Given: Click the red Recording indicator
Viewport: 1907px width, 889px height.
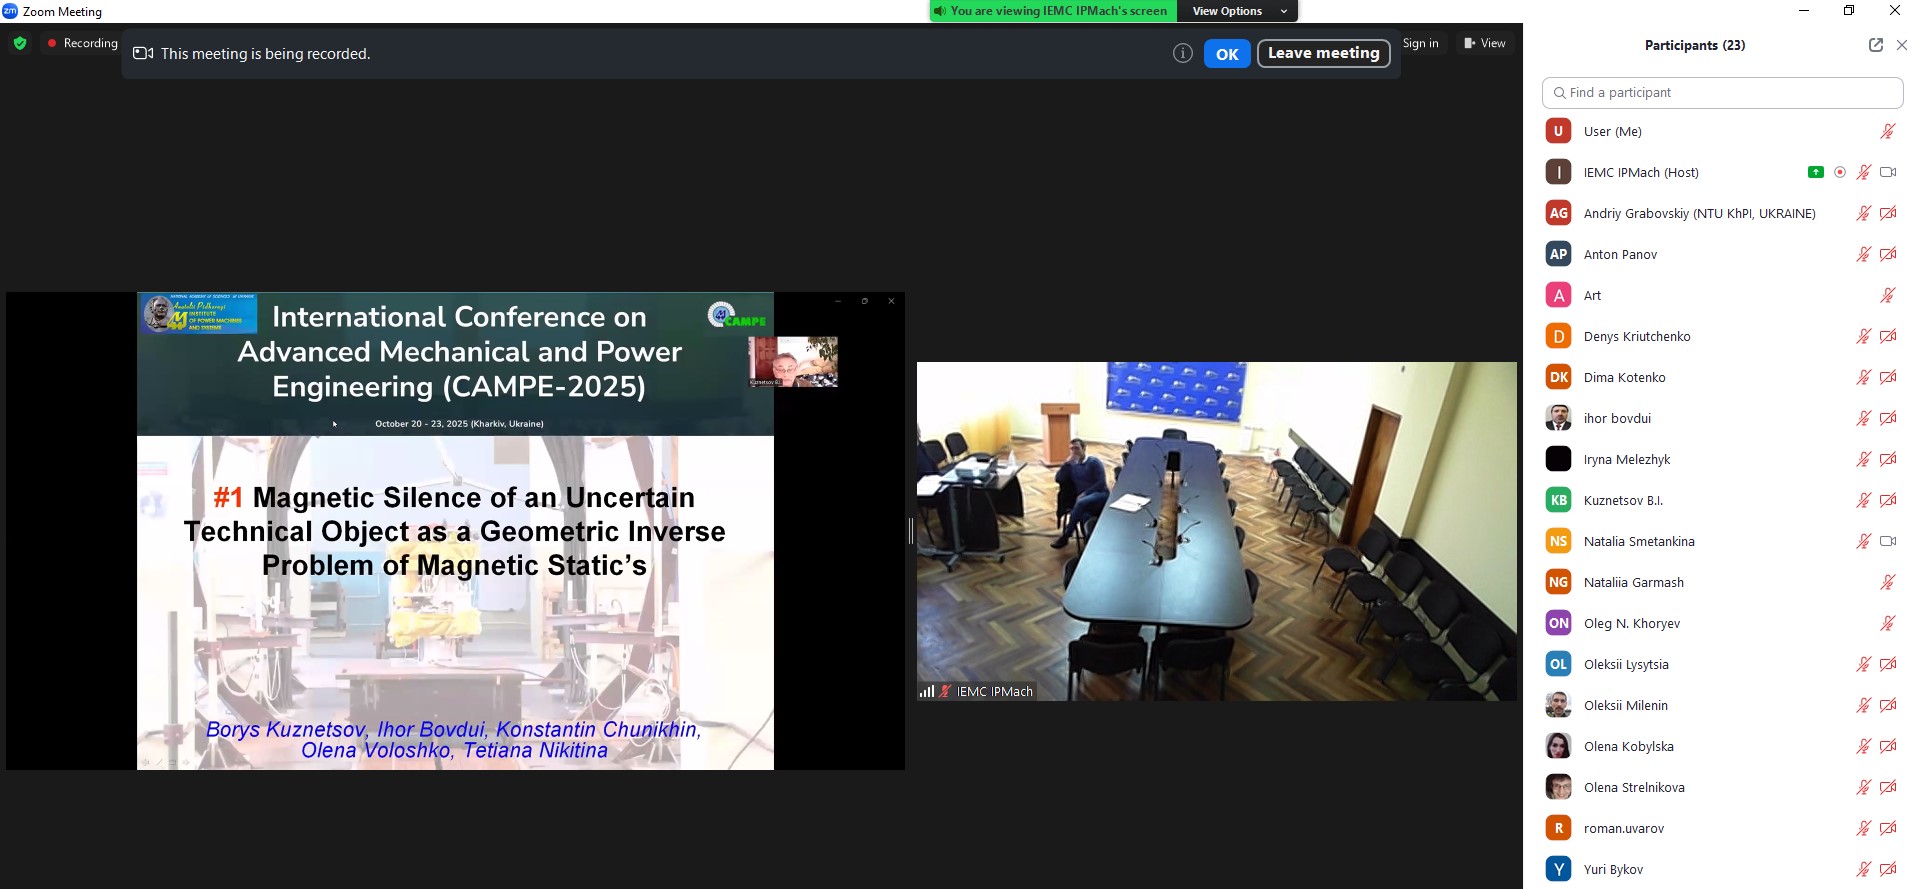Looking at the screenshot, I should coord(82,43).
